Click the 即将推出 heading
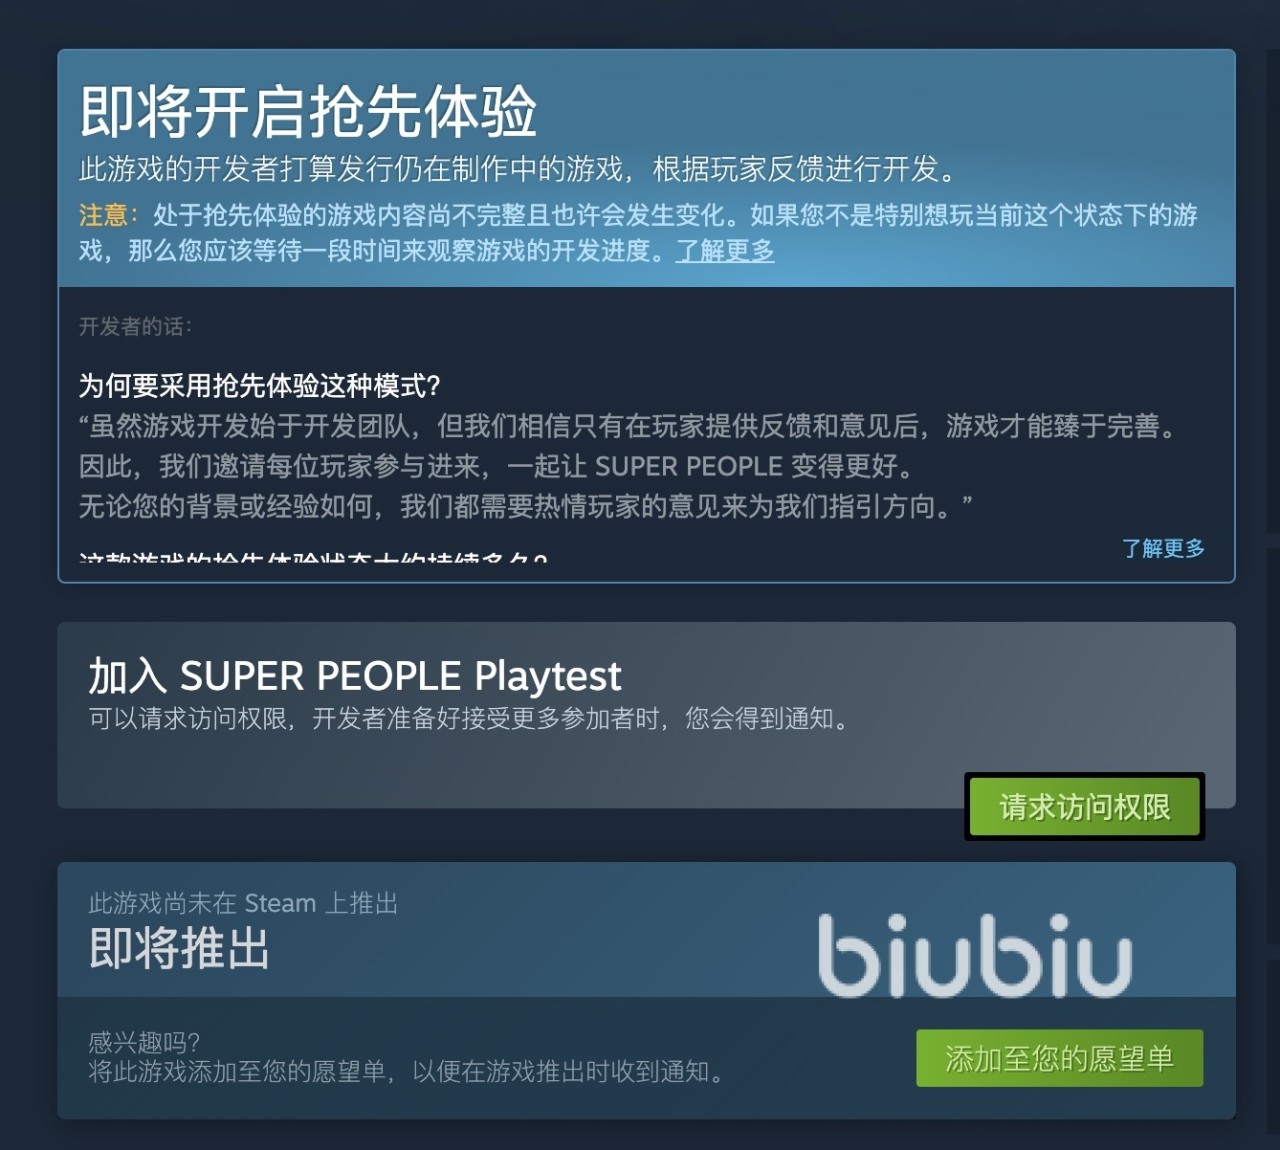Image resolution: width=1280 pixels, height=1150 pixels. click(x=179, y=949)
